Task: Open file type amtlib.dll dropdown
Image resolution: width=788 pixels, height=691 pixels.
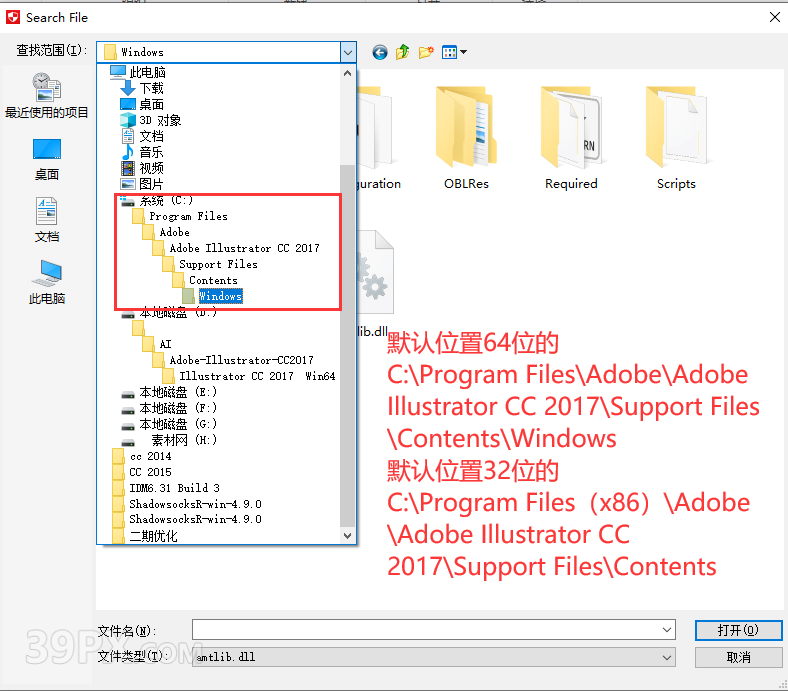Action: (x=434, y=657)
